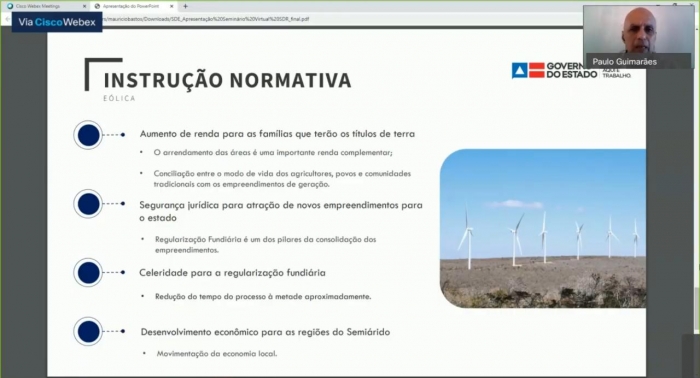Viewport: 700px width, 378px height.
Task: Click blue circle beside 'Desenvolvimento econômico'
Action: tap(88, 332)
